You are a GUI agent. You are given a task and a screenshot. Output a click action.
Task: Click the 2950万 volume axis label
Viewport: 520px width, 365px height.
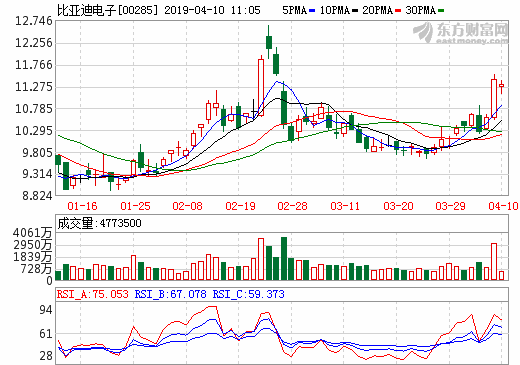point(32,245)
